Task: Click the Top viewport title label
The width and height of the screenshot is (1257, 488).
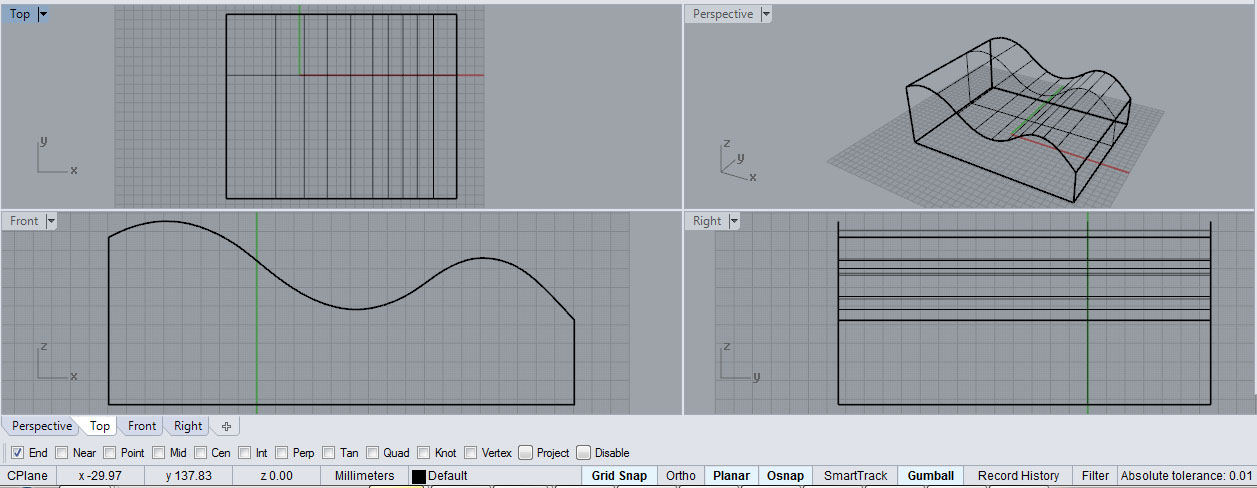Action: click(20, 14)
